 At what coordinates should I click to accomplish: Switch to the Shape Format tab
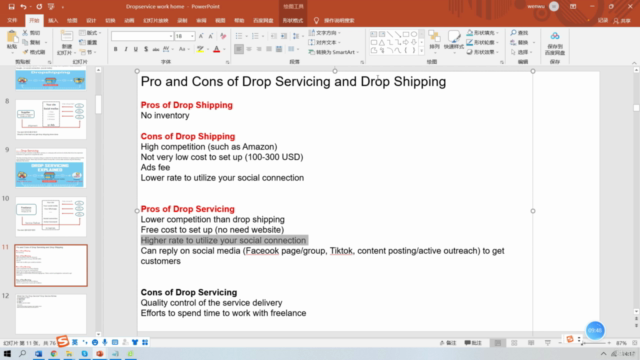[293, 20]
